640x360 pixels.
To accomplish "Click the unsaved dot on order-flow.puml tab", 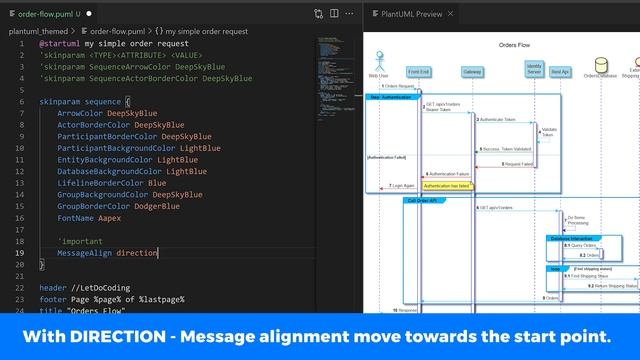I will point(89,14).
